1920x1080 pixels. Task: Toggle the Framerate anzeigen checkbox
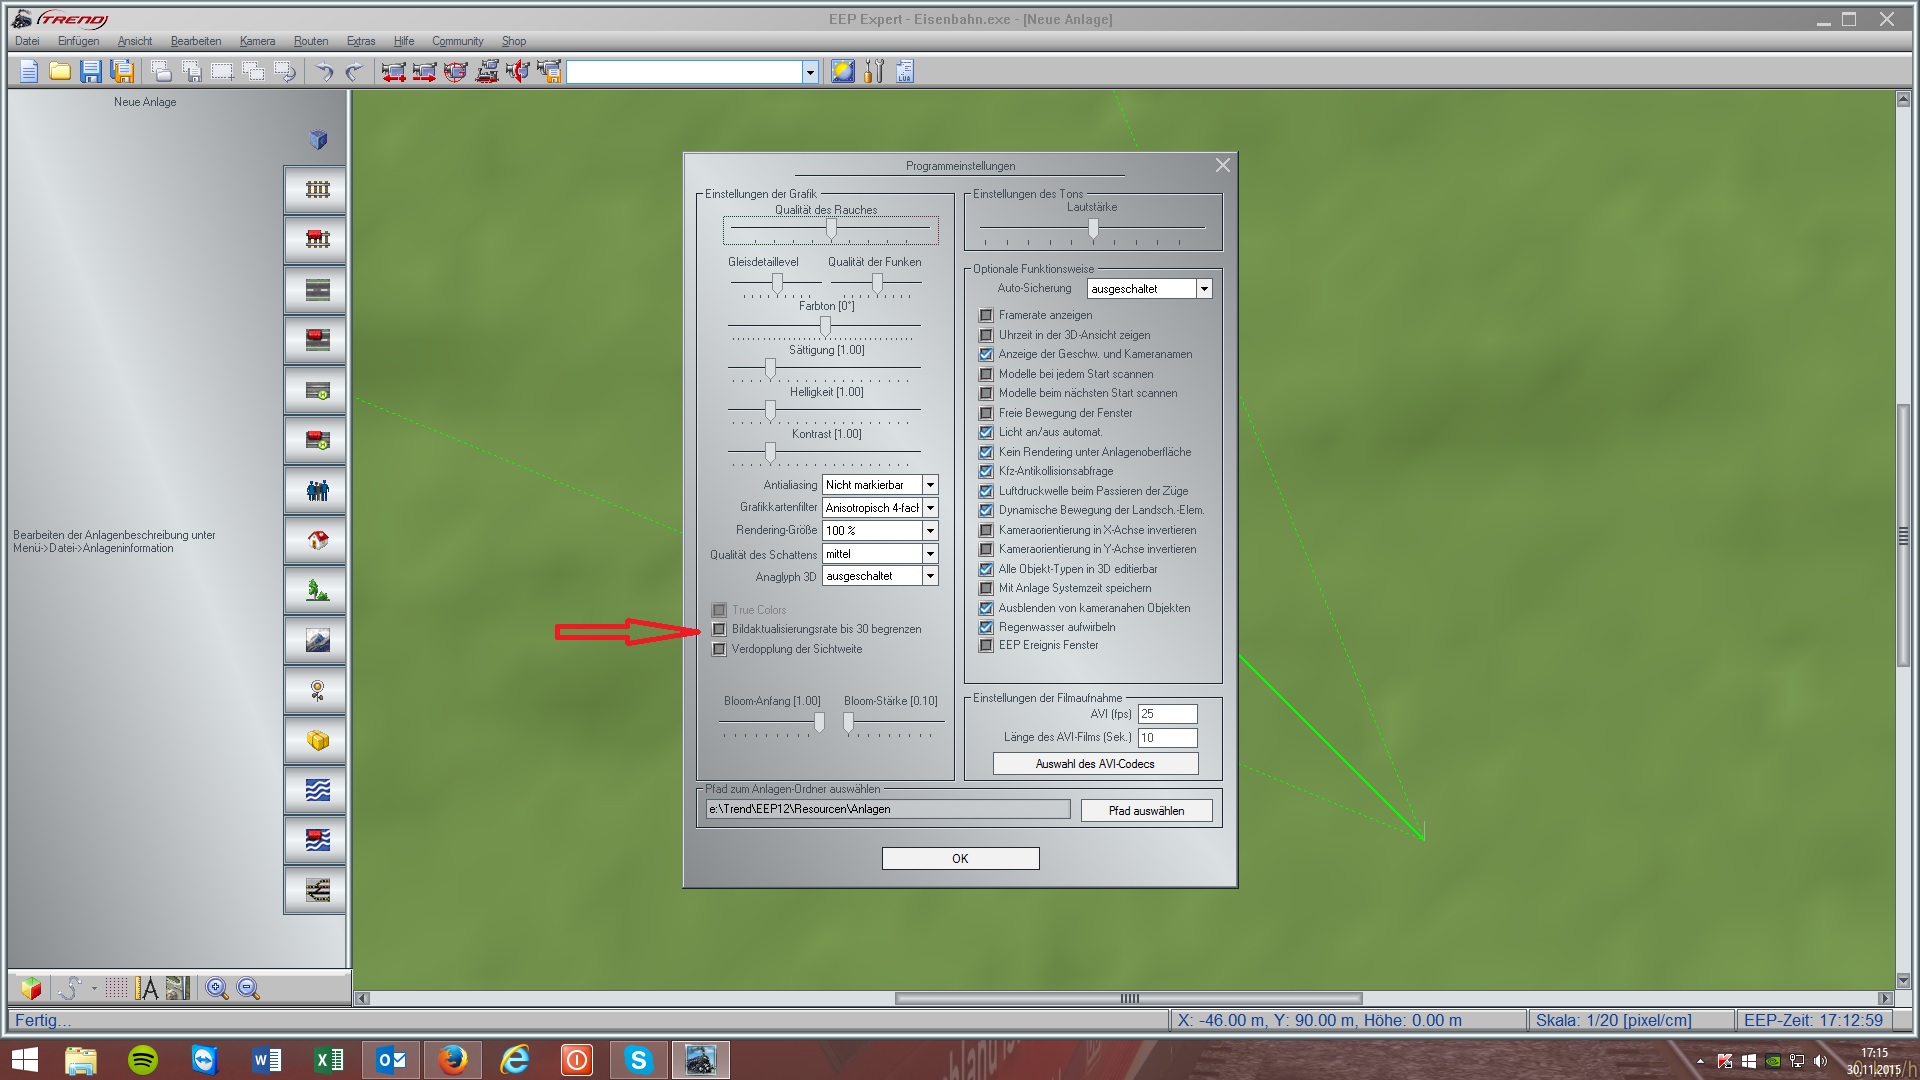coord(986,315)
